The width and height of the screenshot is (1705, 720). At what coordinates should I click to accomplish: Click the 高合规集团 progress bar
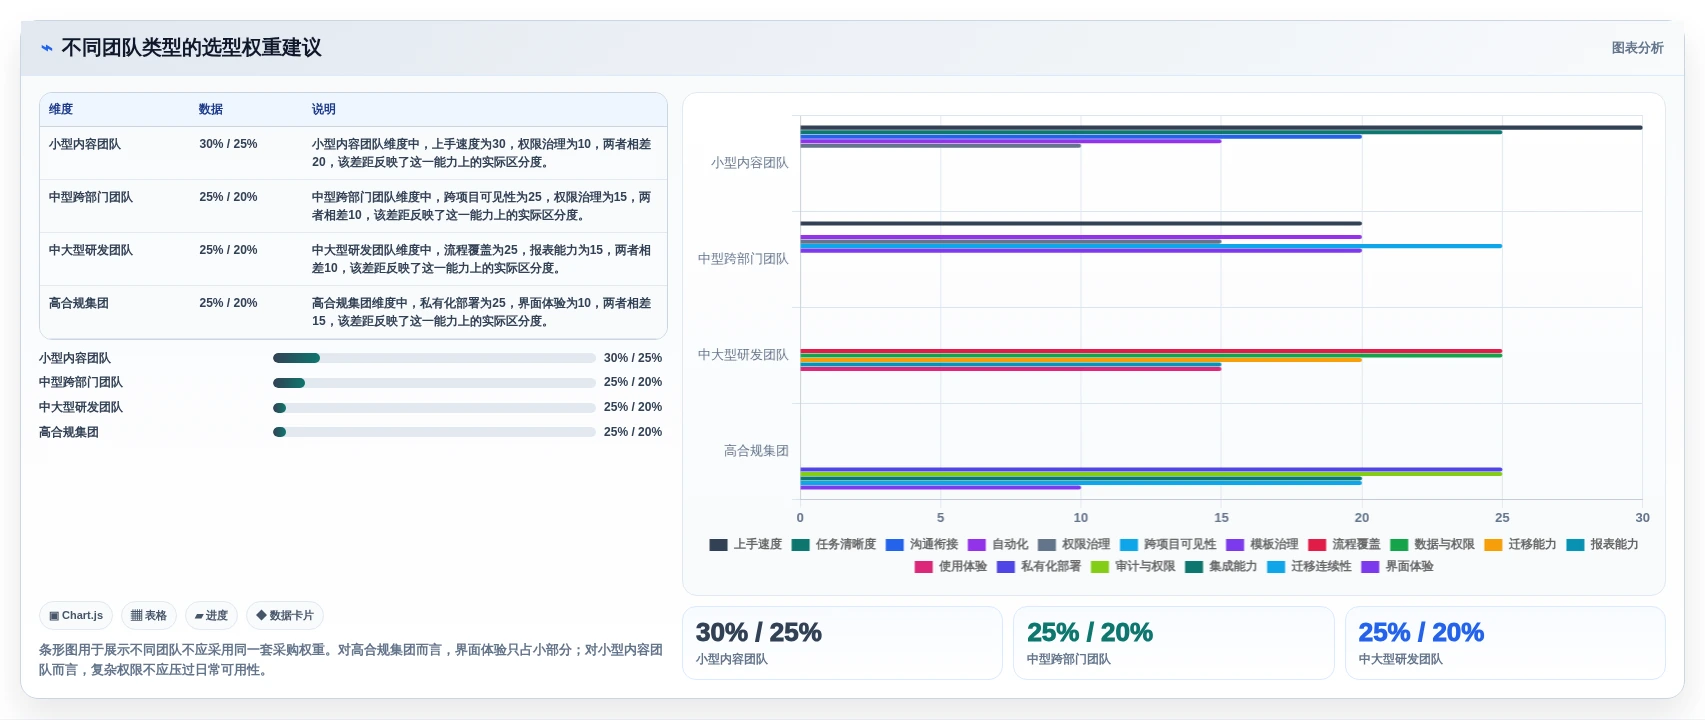[434, 432]
